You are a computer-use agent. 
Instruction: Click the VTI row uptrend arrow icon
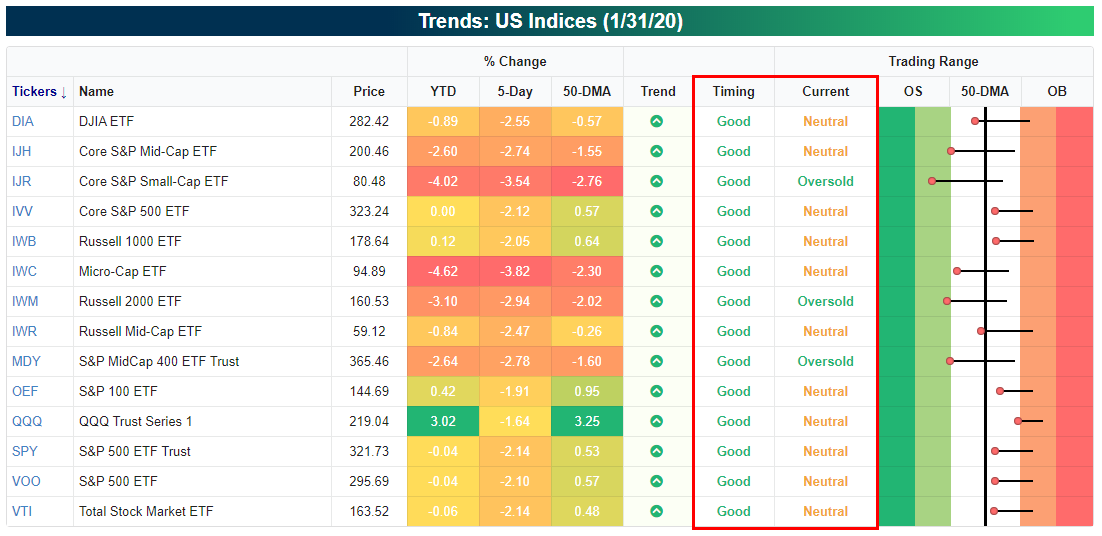pos(656,511)
